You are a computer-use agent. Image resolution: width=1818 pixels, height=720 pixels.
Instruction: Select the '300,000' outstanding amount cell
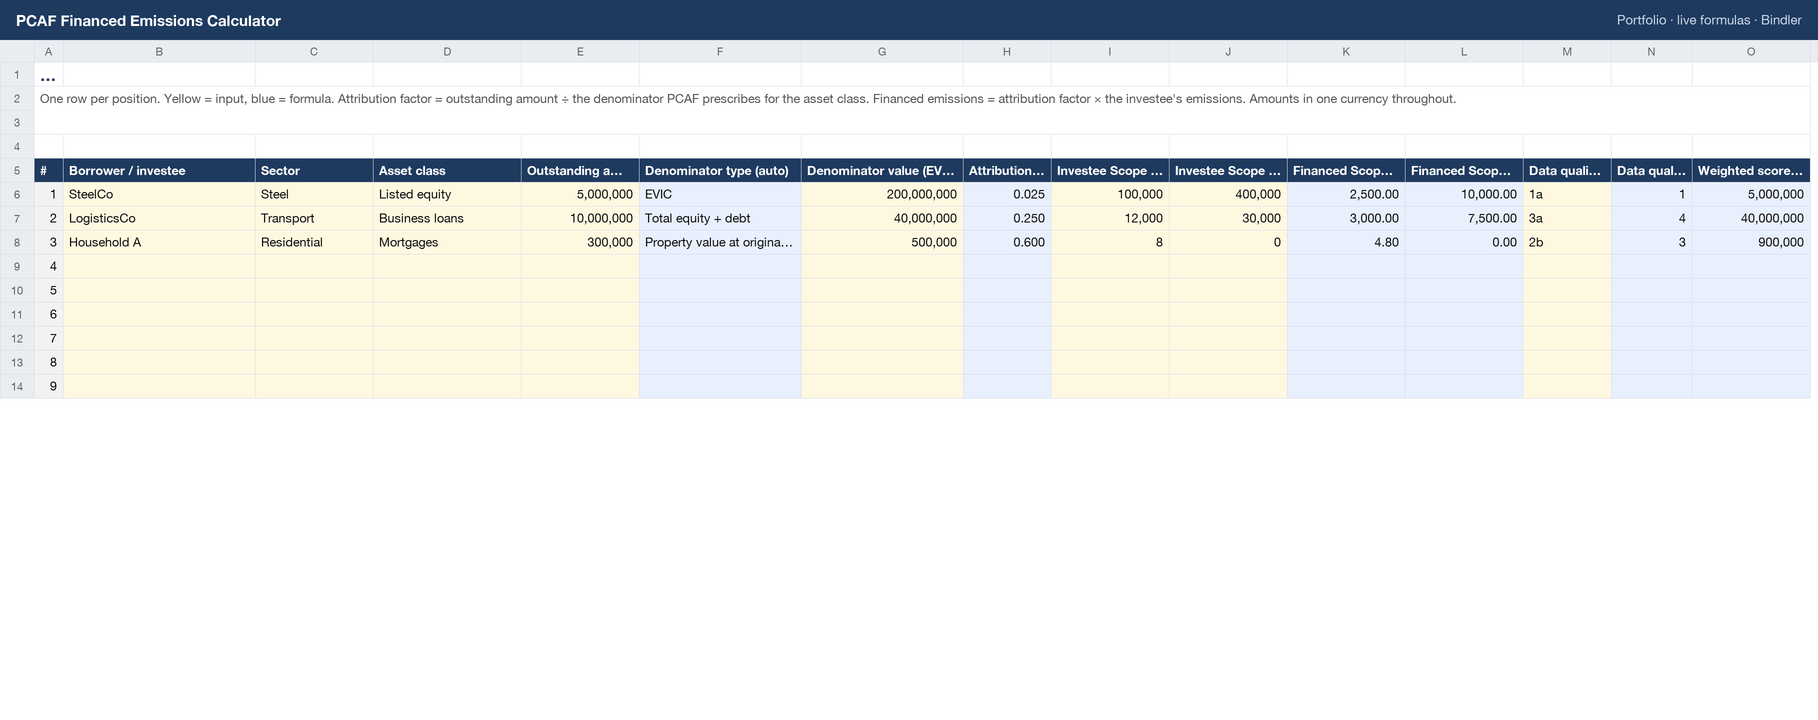point(580,242)
